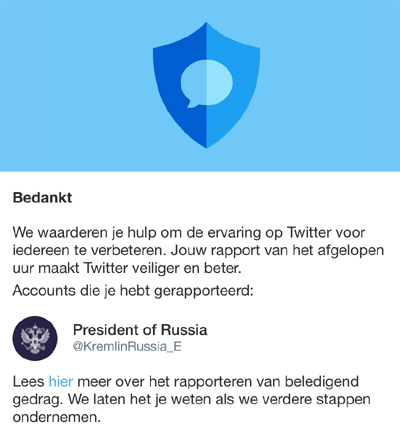Open the @KremlinRussia_E handle
400x433 pixels.
[x=127, y=347]
